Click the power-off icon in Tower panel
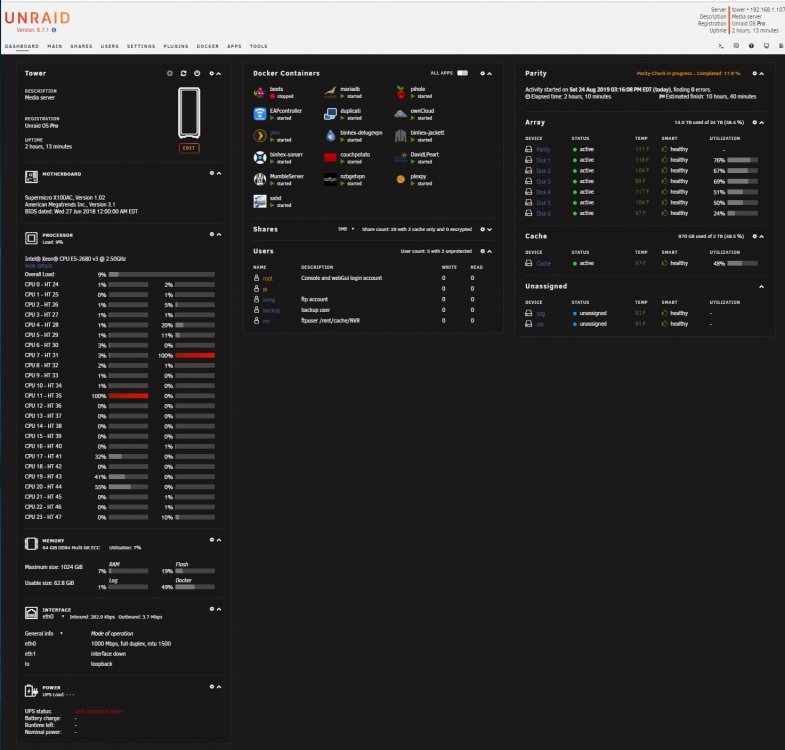This screenshot has width=785, height=750. coord(197,73)
